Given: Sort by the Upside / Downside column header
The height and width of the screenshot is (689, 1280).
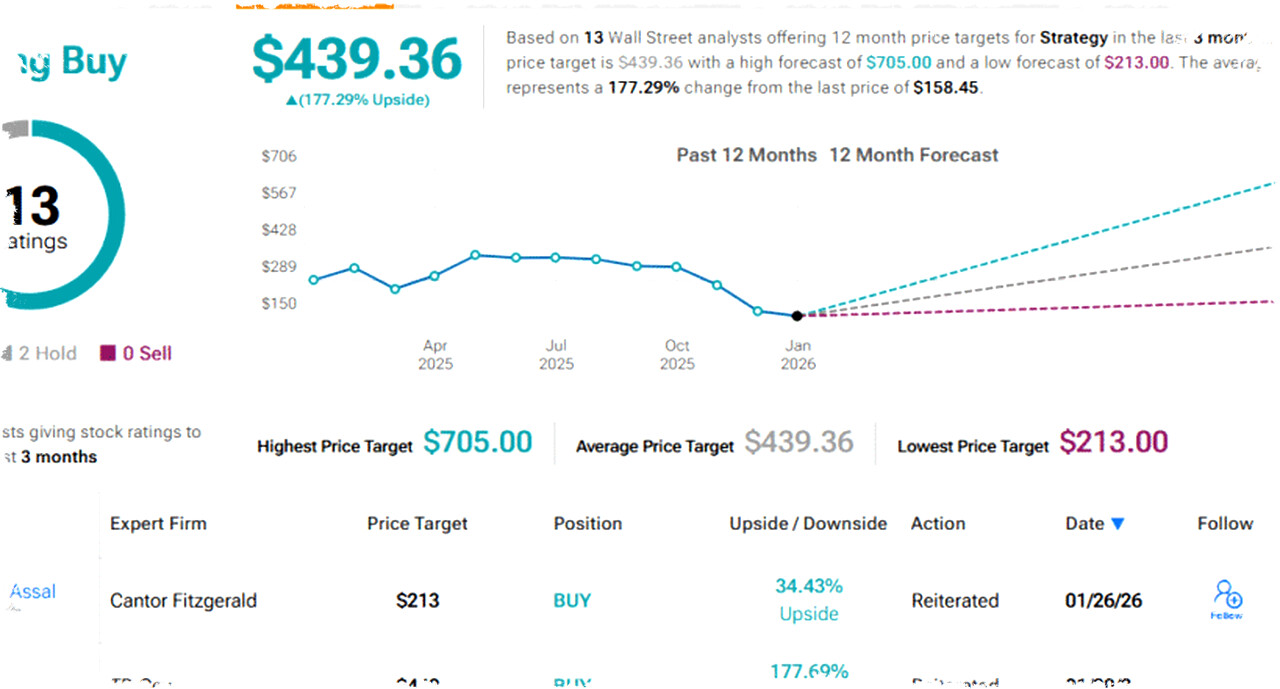Looking at the screenshot, I should pos(808,524).
